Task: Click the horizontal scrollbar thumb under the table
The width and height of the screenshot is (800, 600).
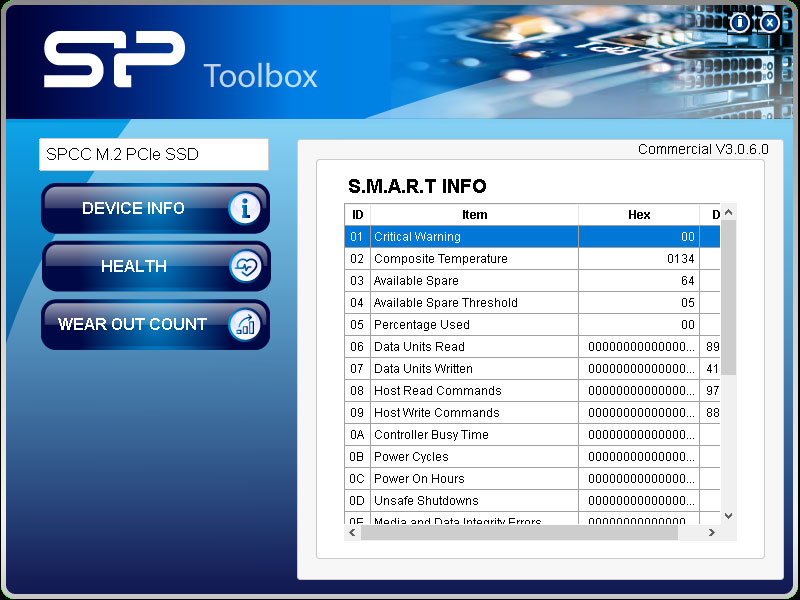Action: 519,533
